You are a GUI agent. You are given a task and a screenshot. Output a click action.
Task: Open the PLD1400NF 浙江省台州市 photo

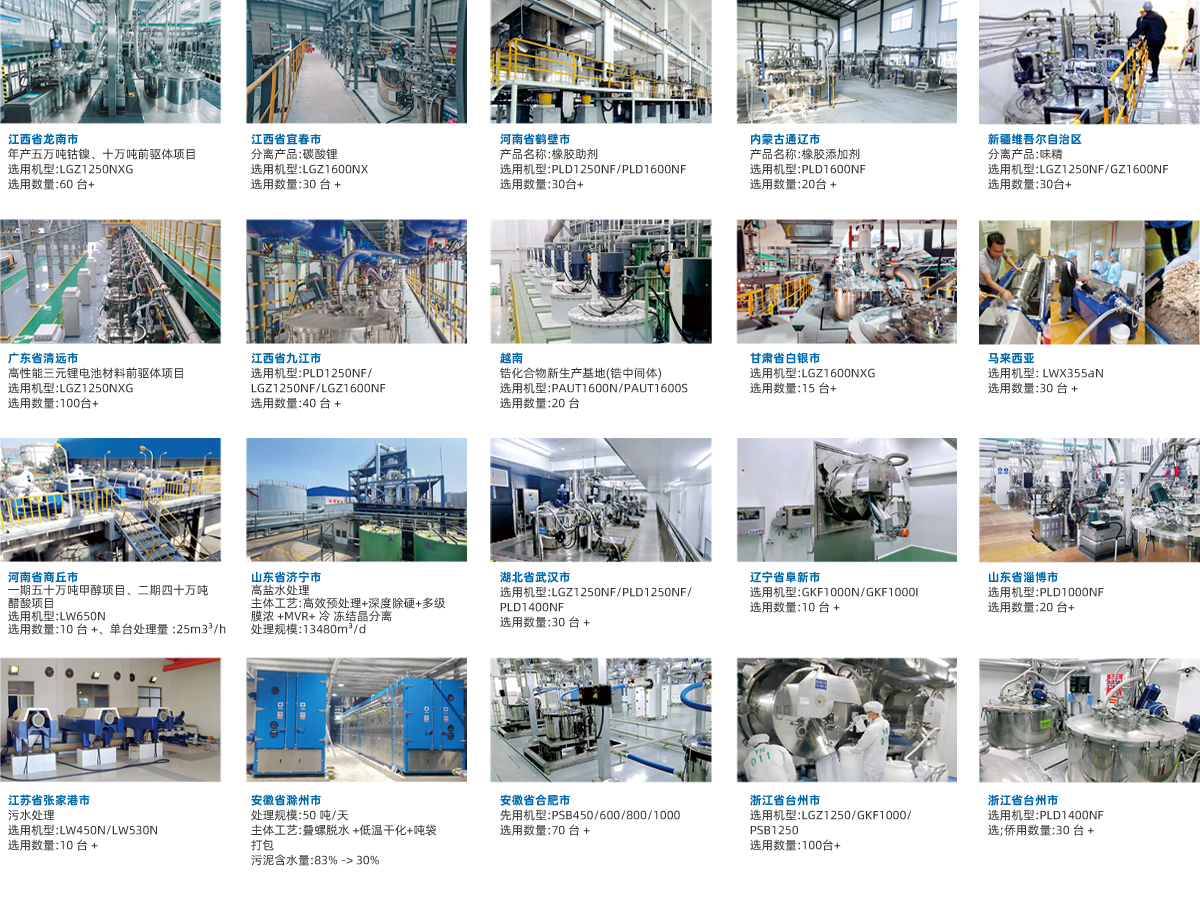click(1089, 720)
